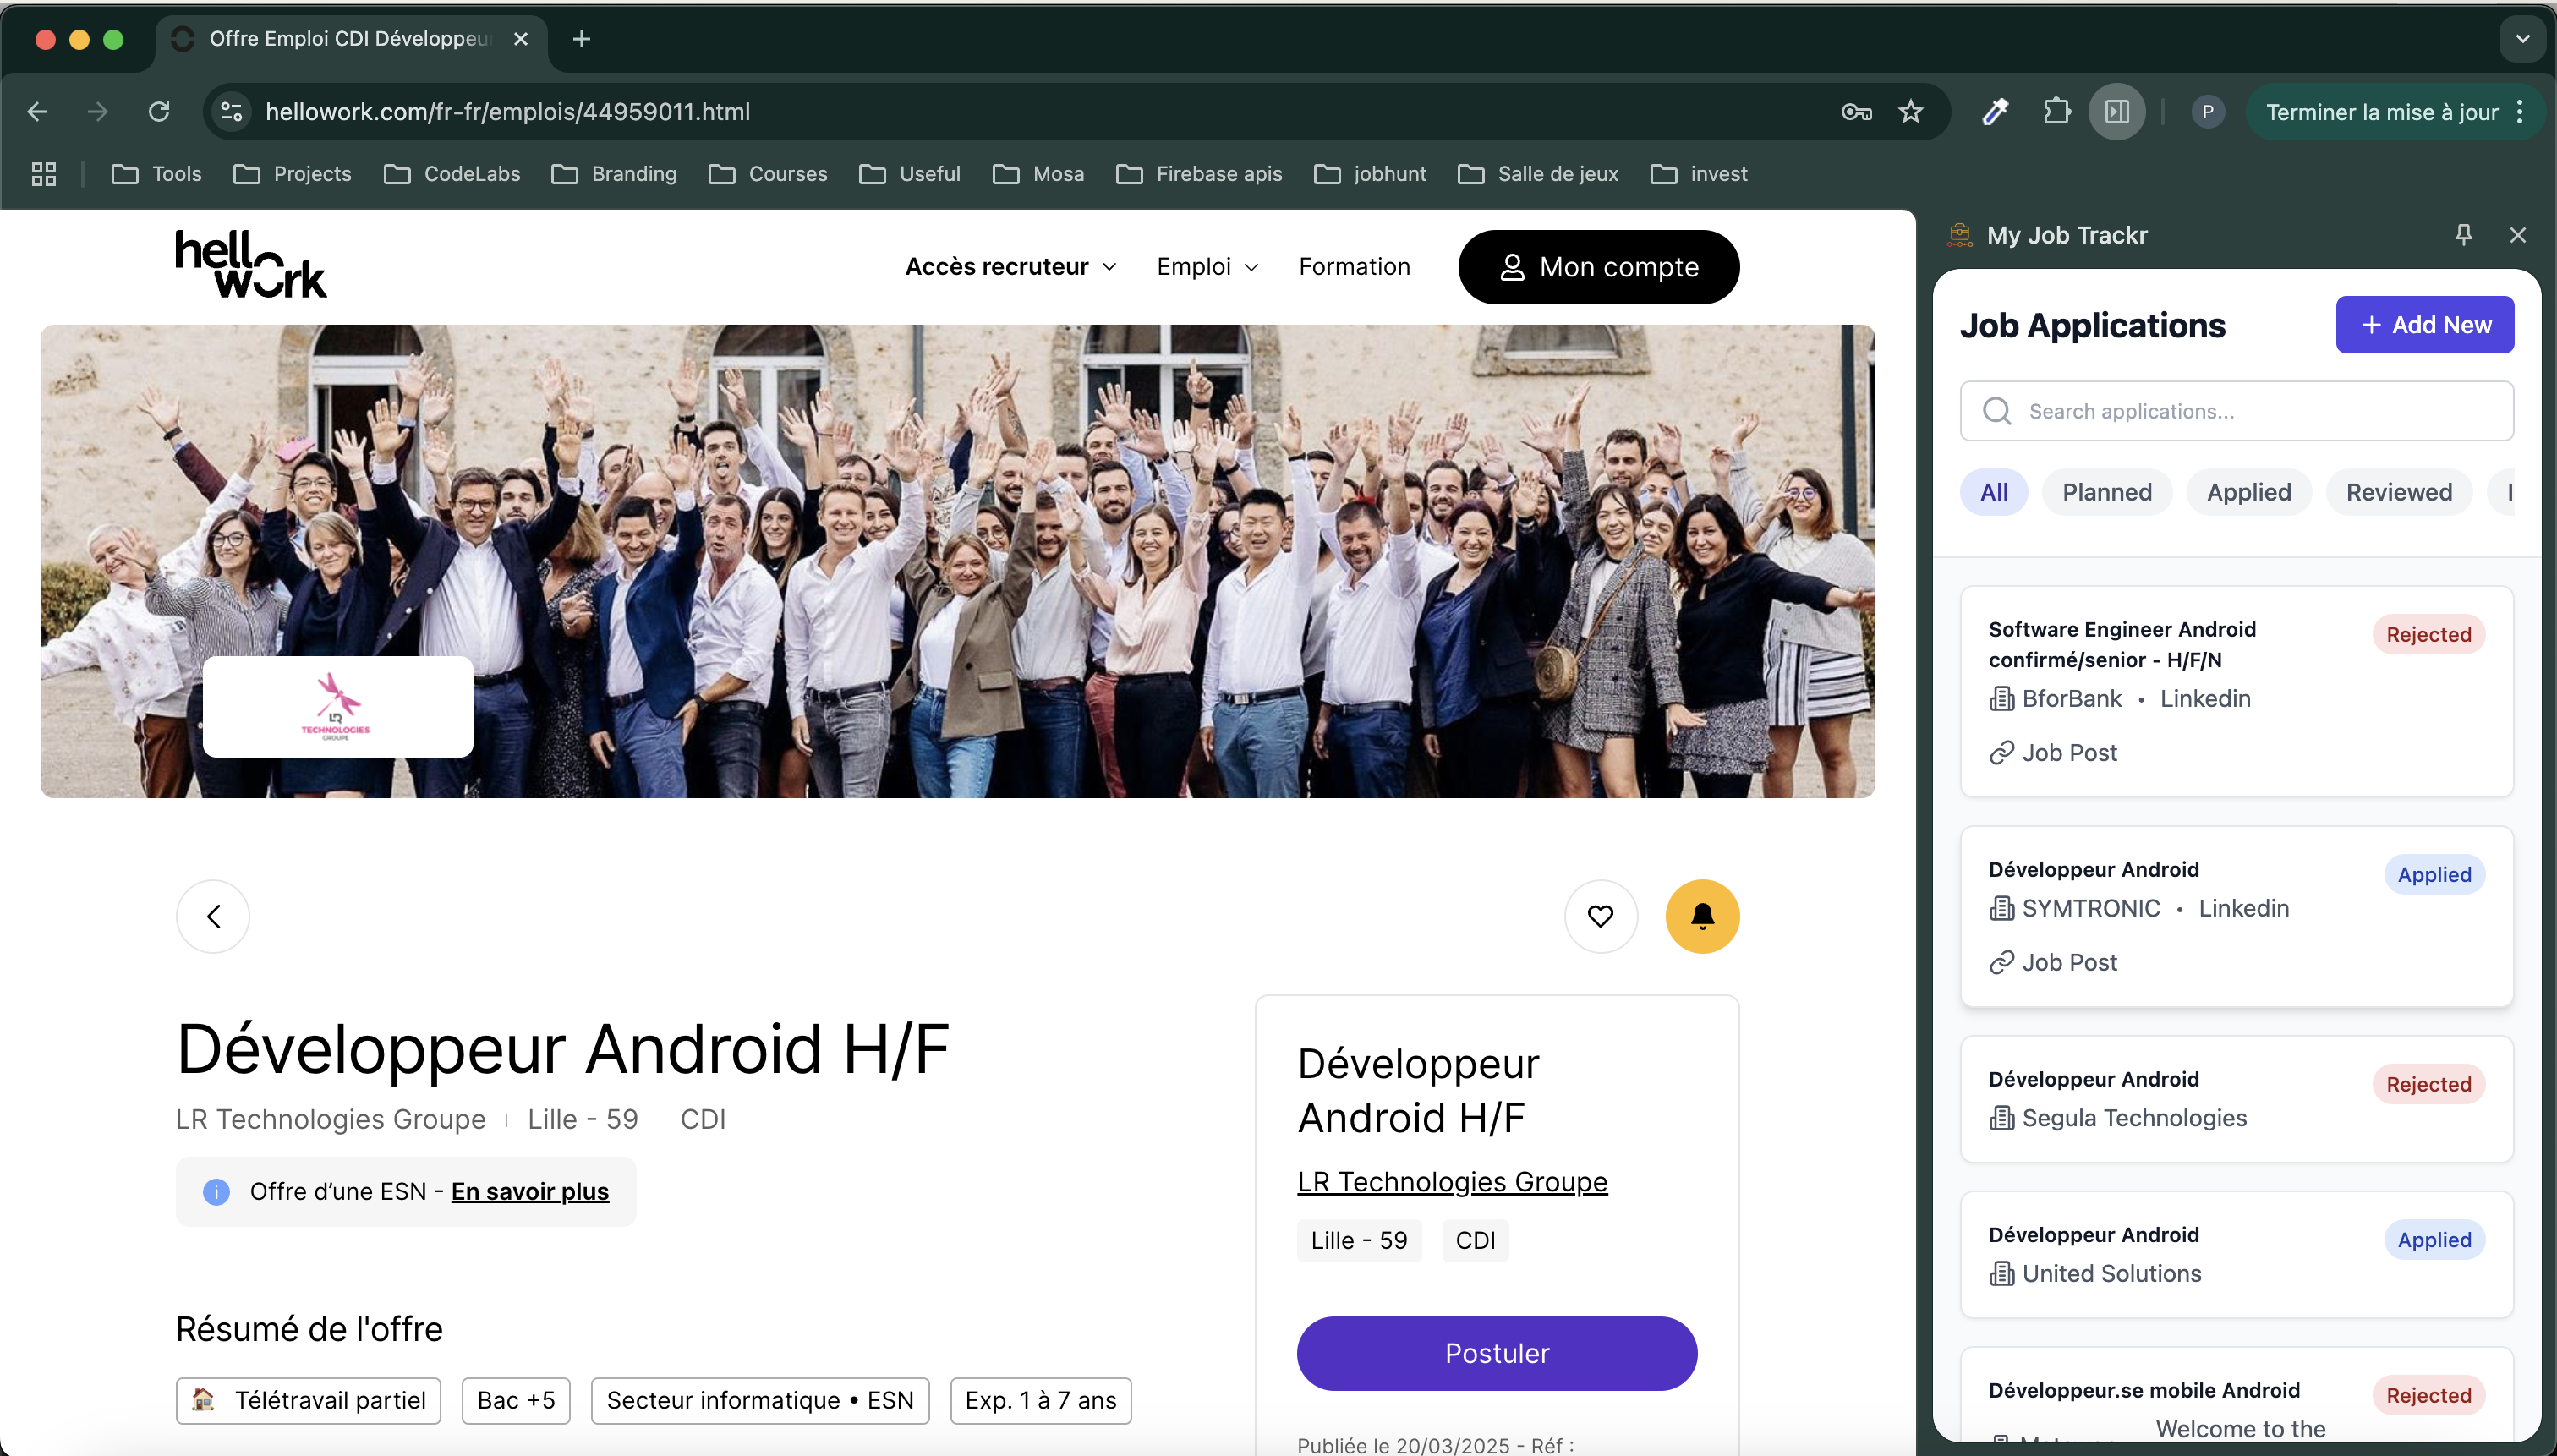This screenshot has width=2557, height=1456.
Task: Pin the My Job Trackr panel
Action: click(2463, 234)
